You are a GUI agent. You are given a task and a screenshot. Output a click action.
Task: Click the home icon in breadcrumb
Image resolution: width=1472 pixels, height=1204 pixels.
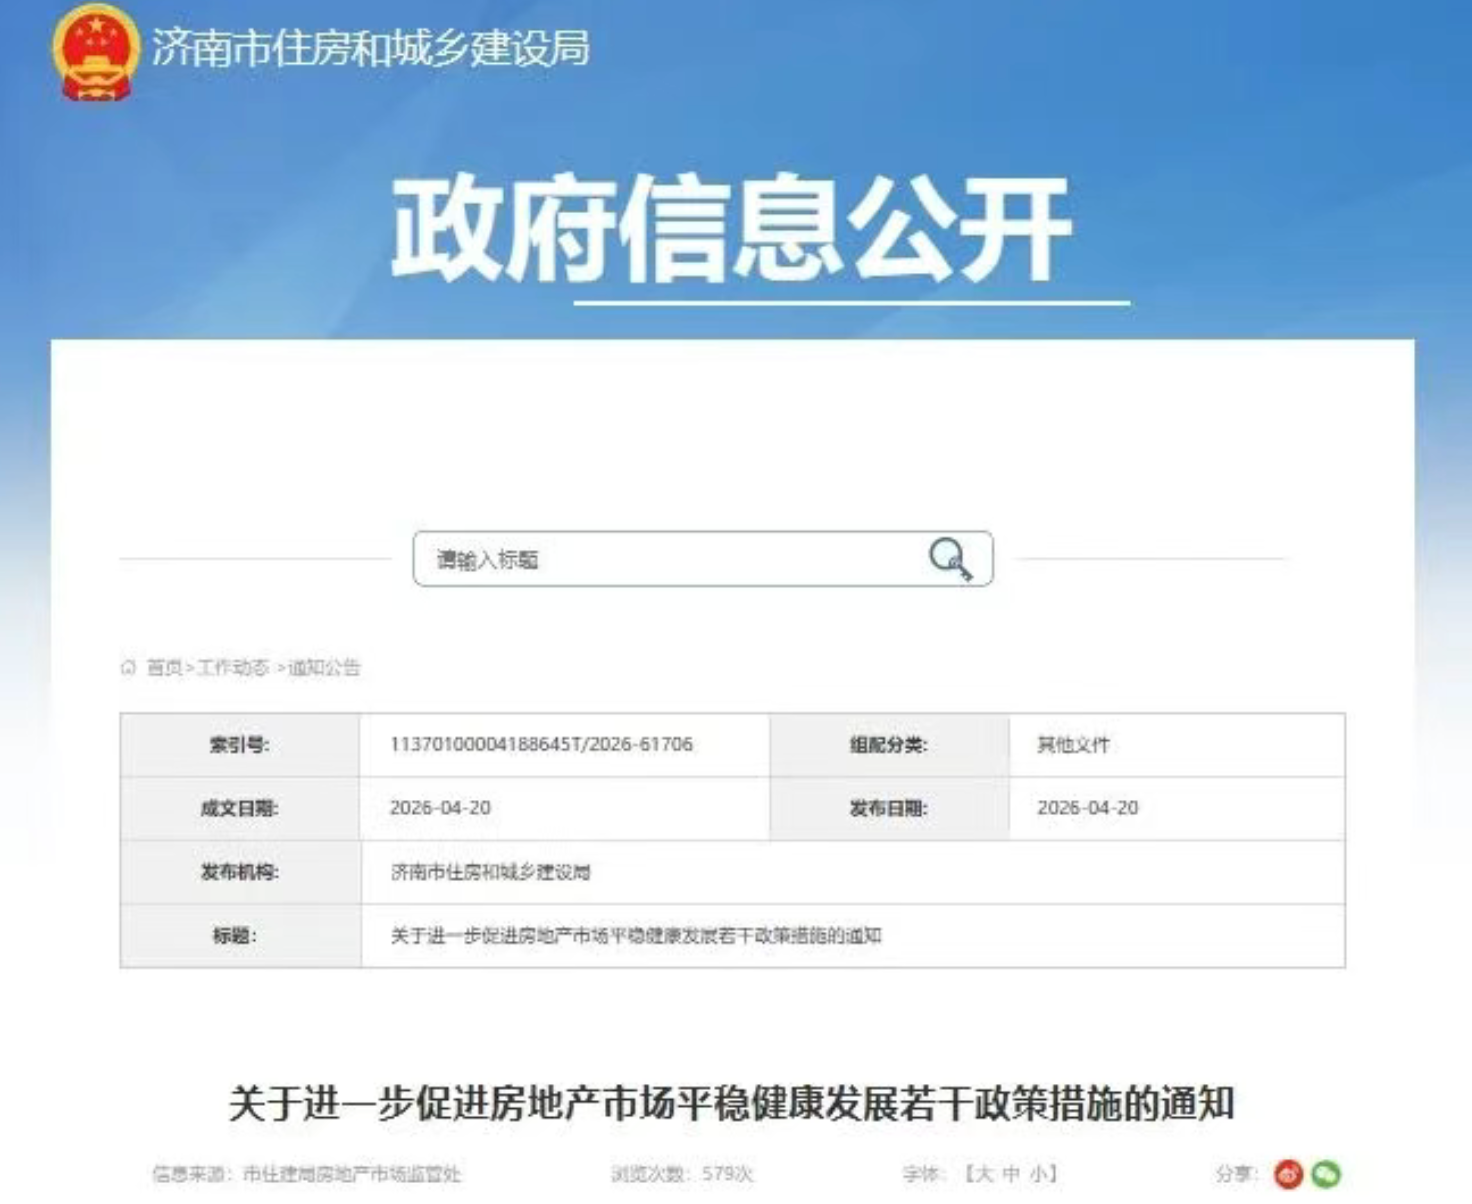[x=128, y=667]
